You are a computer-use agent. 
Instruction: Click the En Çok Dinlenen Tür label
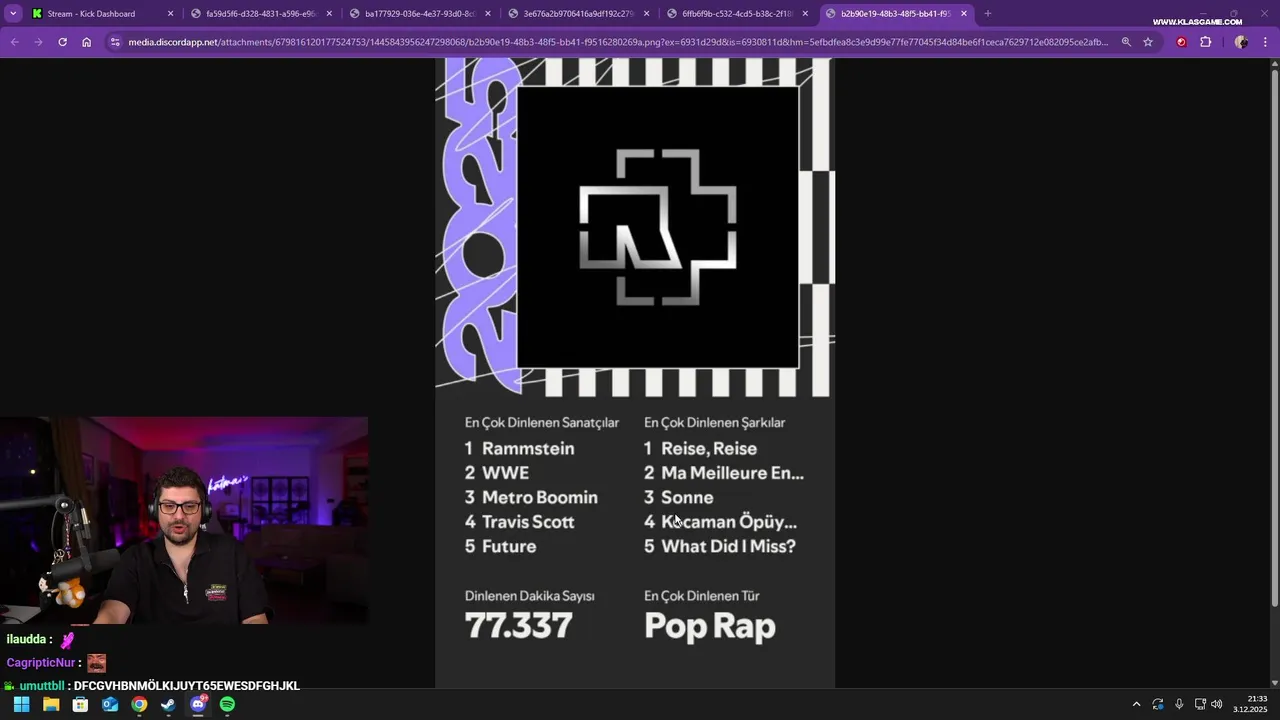click(x=702, y=596)
